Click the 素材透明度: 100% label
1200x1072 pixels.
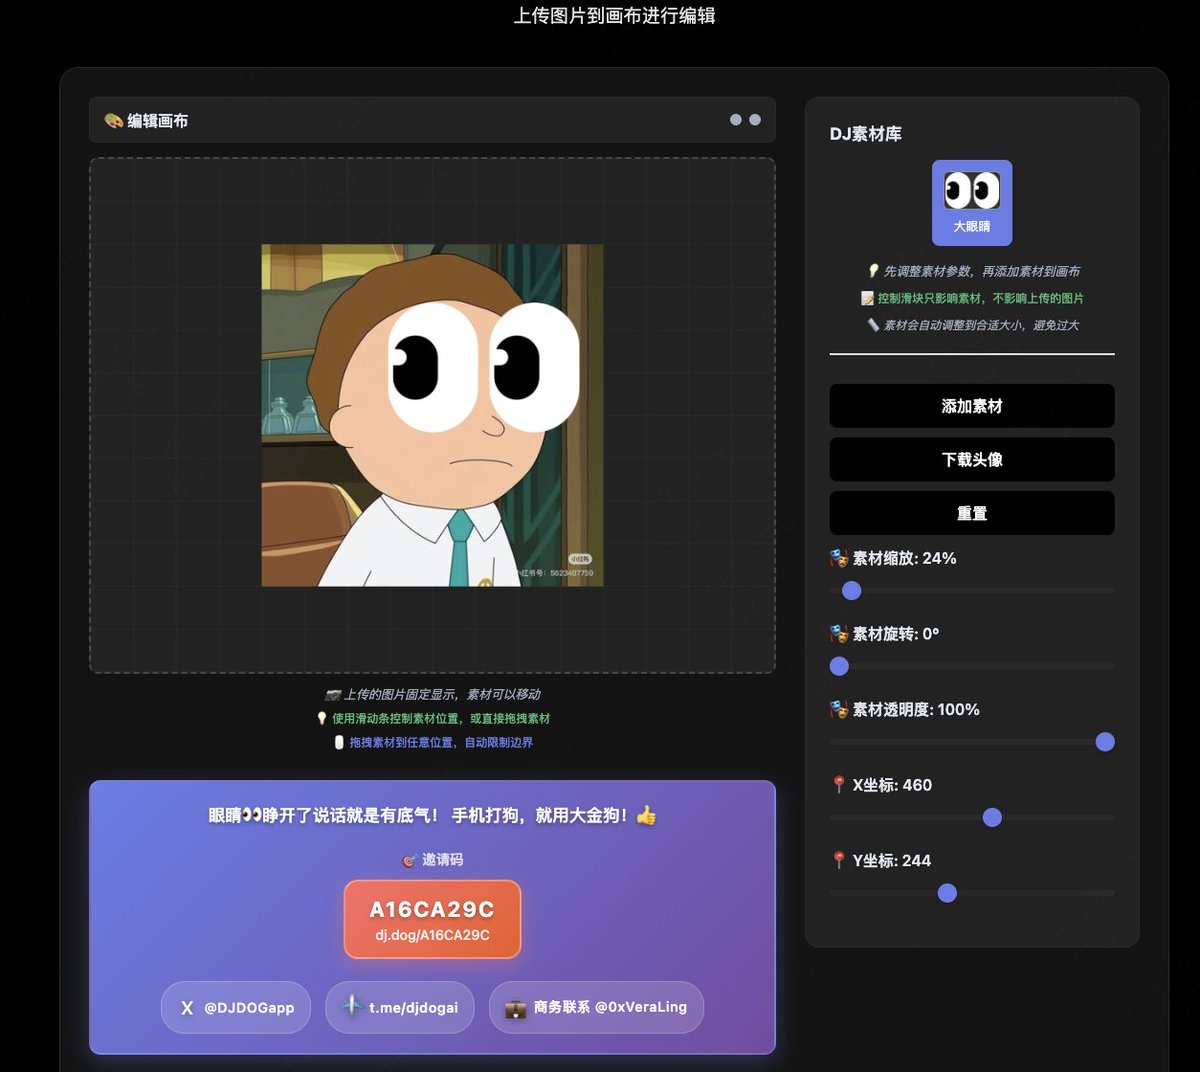pyautogui.click(x=916, y=709)
